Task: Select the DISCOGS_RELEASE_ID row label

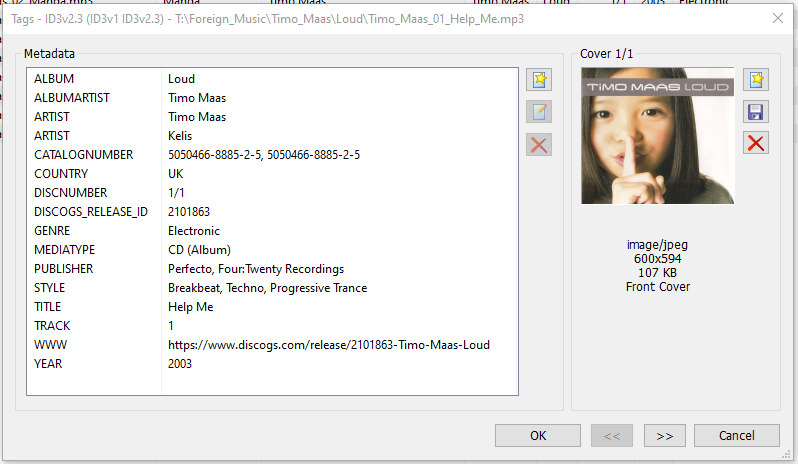Action: point(91,212)
